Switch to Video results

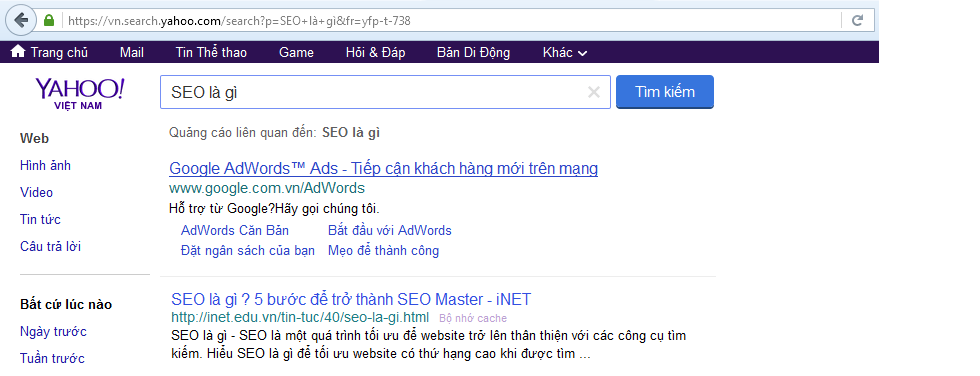[36, 192]
